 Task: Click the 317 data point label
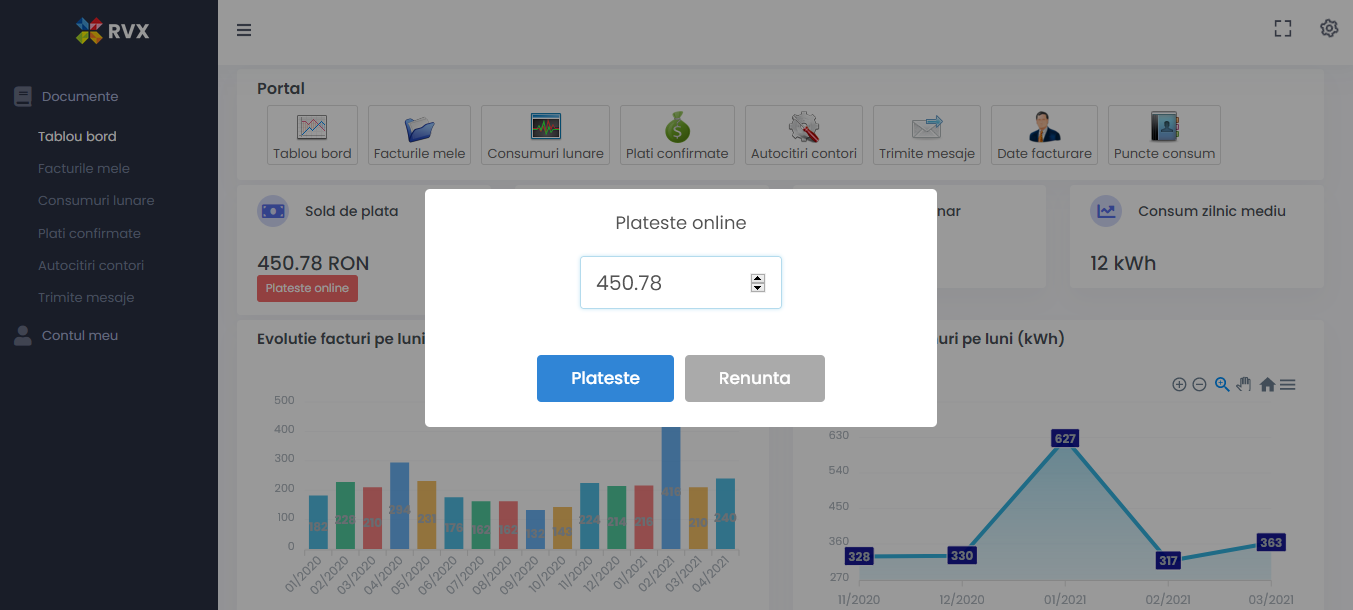(x=1168, y=561)
